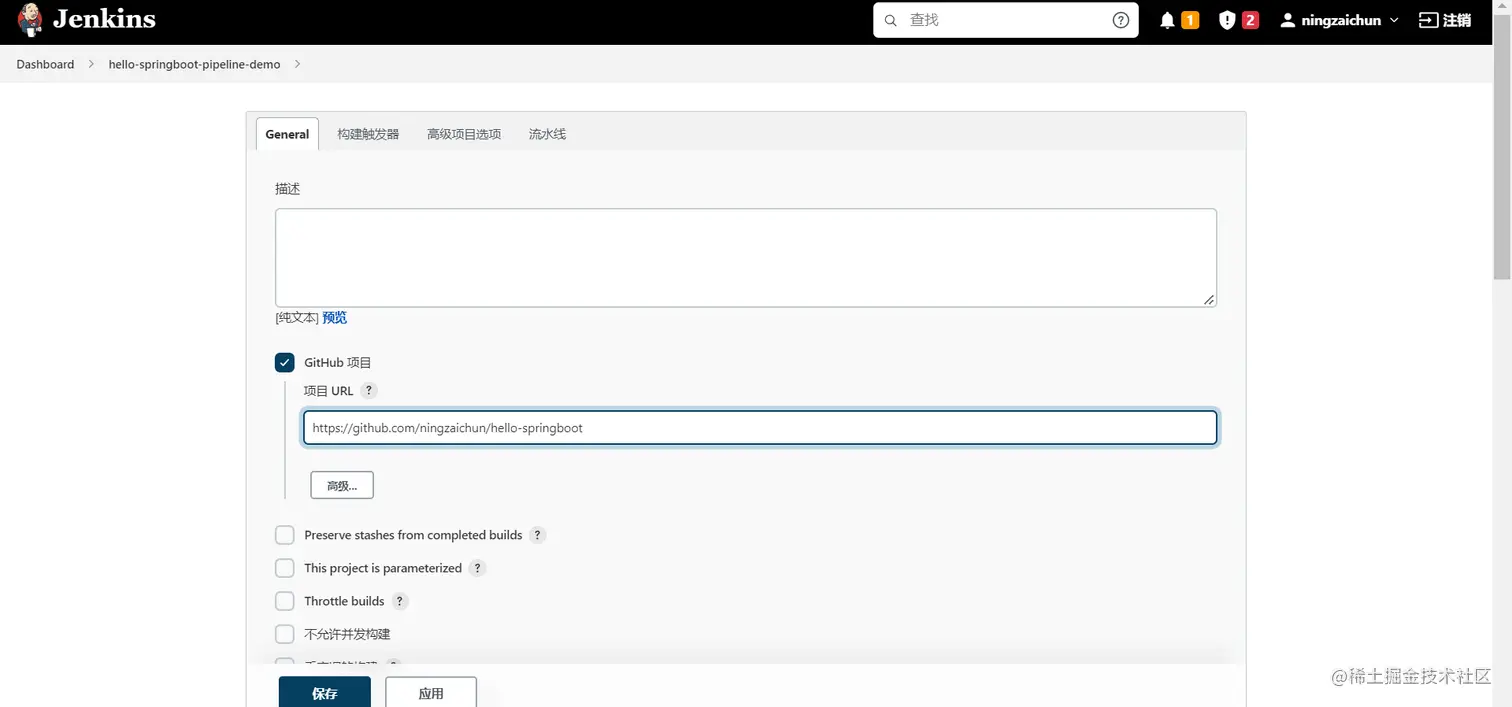Click the red security warning count badge

tap(1250, 20)
